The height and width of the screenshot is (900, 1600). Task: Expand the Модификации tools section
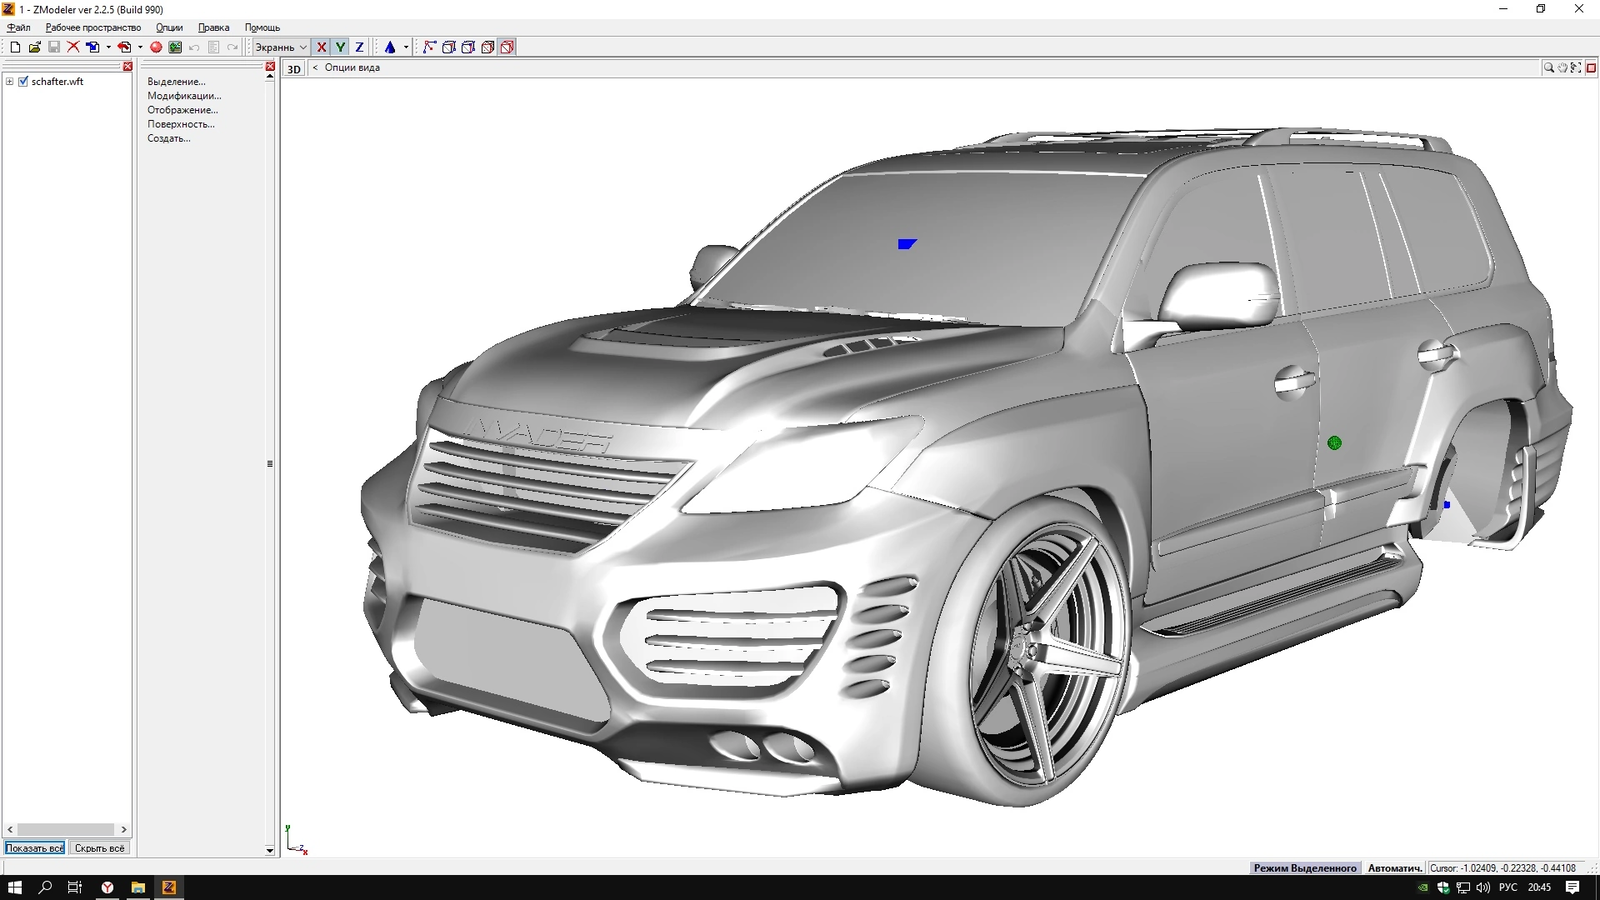point(184,96)
